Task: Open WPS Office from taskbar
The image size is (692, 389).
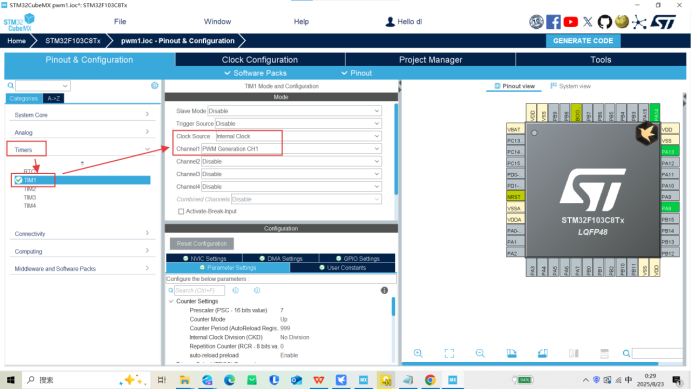Action: (319, 380)
